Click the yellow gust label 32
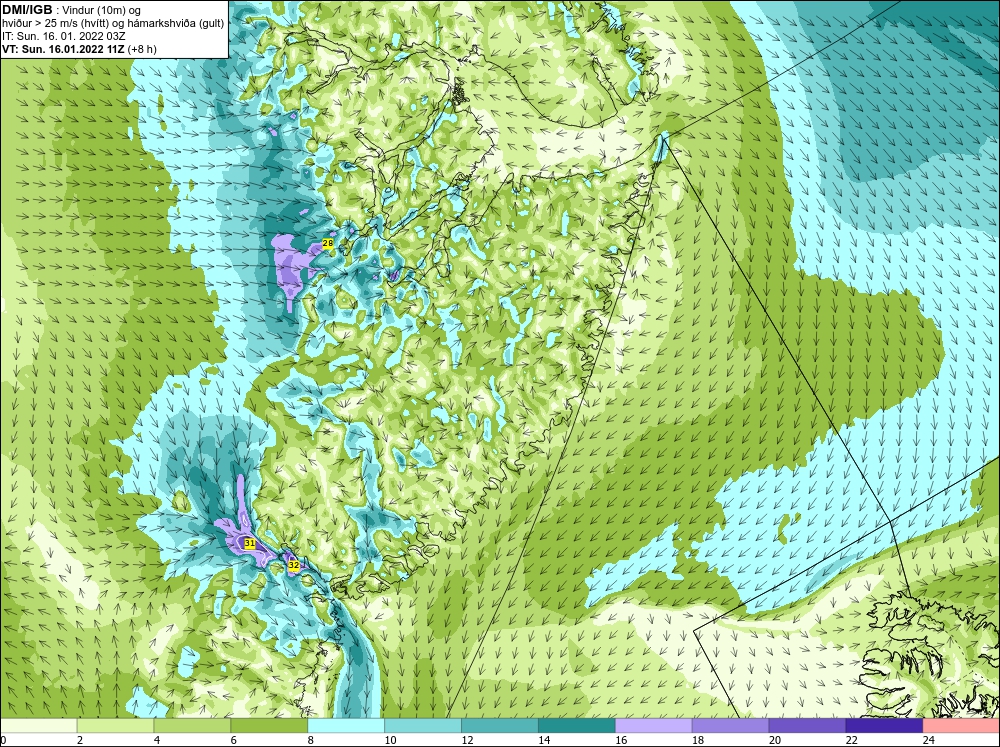The width and height of the screenshot is (1000, 747). (x=293, y=565)
